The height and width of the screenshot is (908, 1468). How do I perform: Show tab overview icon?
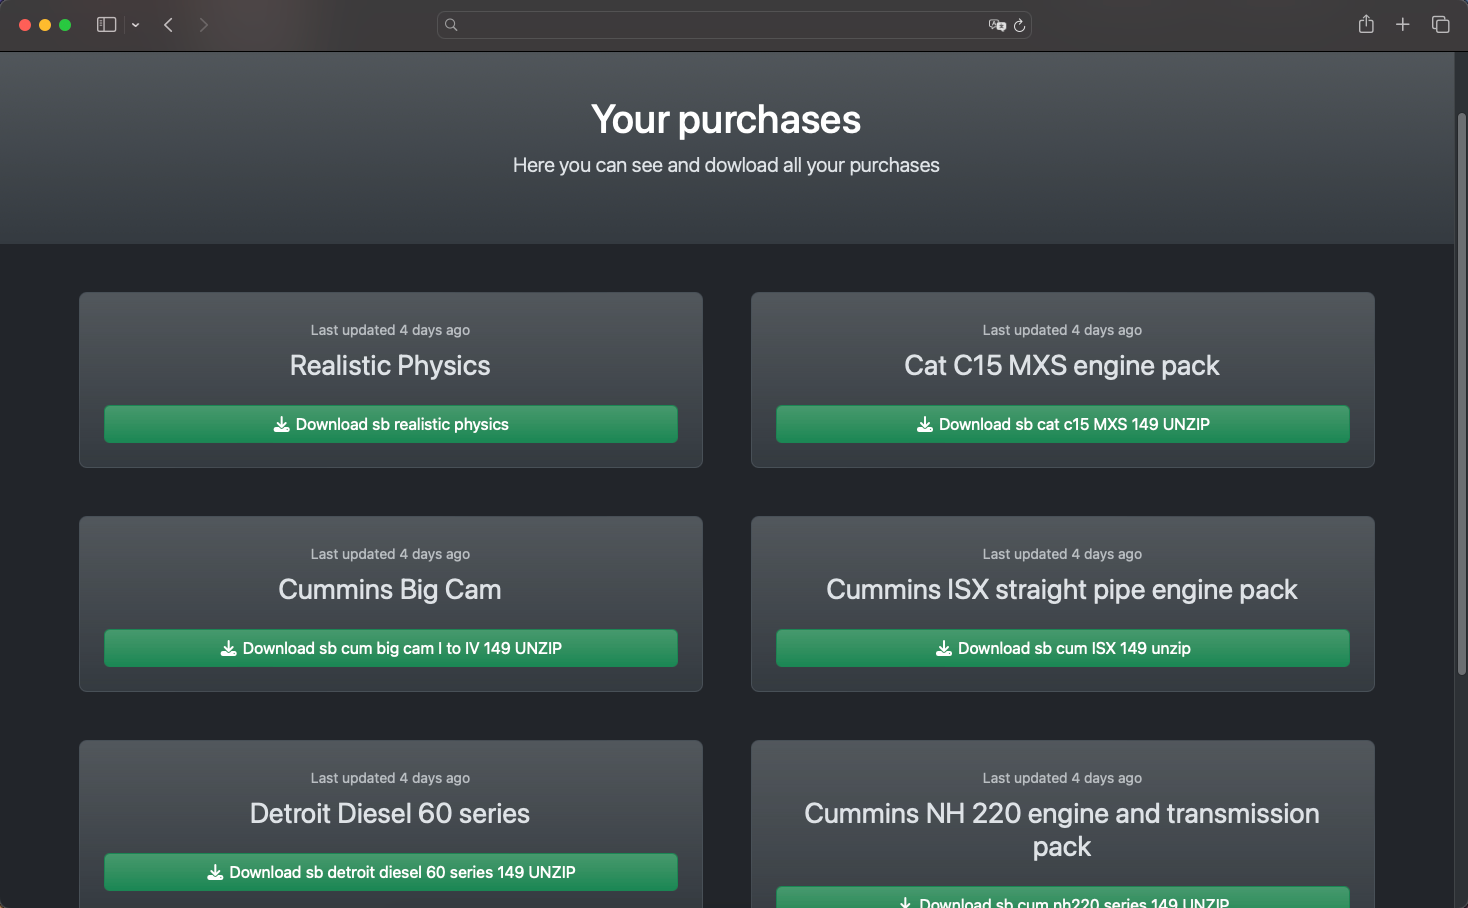1440,24
